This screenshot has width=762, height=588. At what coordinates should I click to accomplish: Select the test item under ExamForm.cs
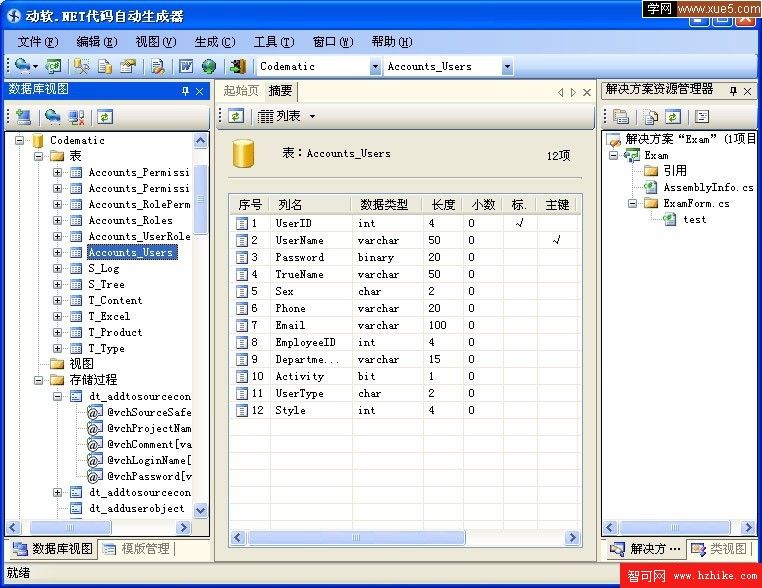[x=694, y=220]
